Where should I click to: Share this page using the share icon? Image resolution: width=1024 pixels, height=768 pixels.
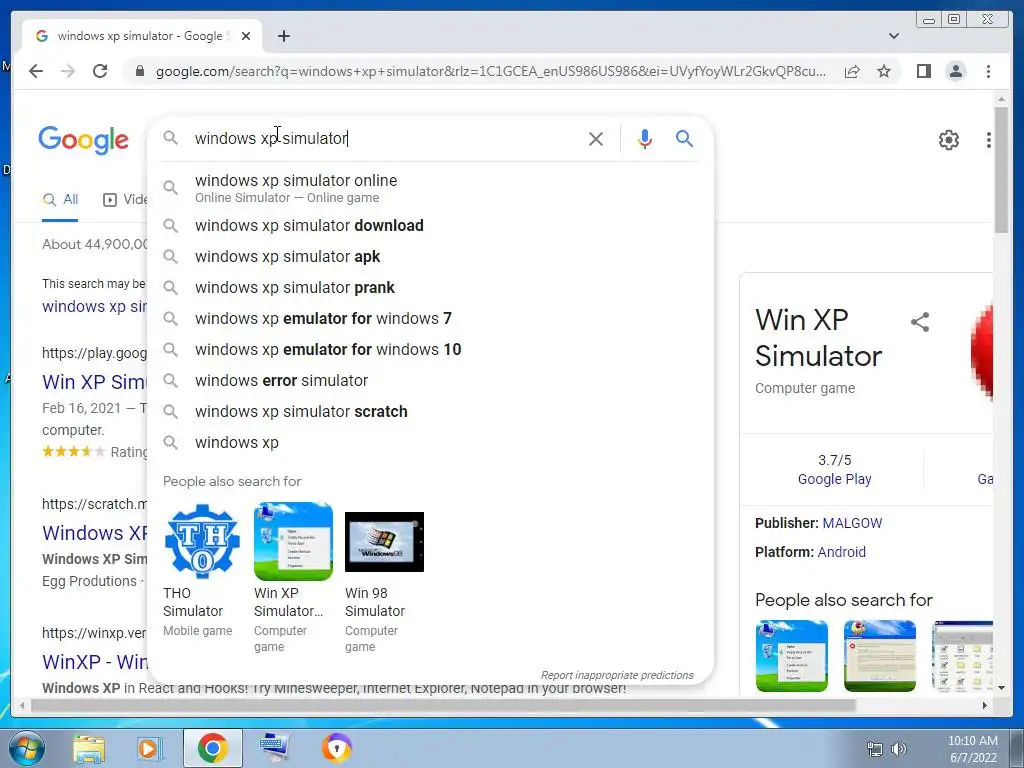click(x=852, y=71)
